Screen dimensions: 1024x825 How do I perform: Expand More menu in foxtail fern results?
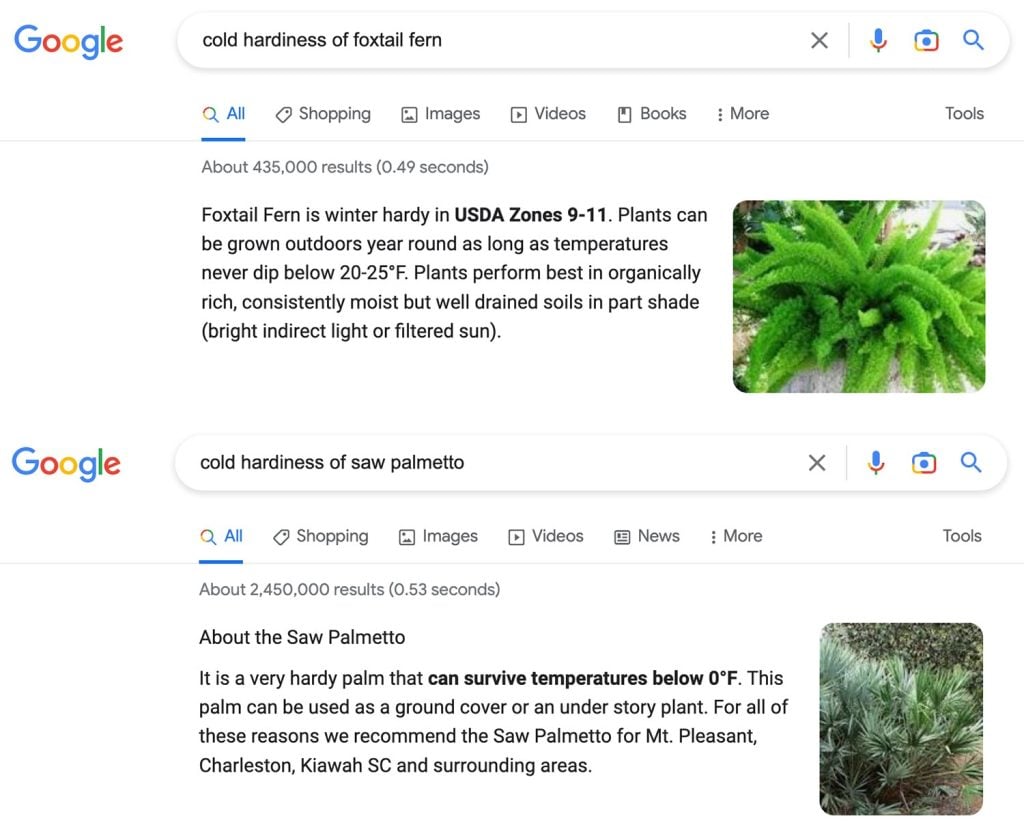743,114
